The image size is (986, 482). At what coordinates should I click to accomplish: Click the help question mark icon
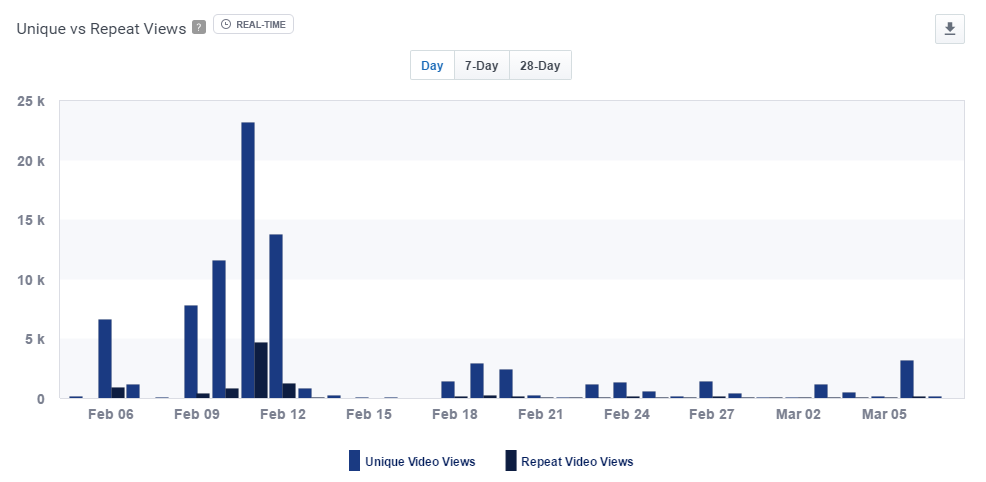(199, 28)
